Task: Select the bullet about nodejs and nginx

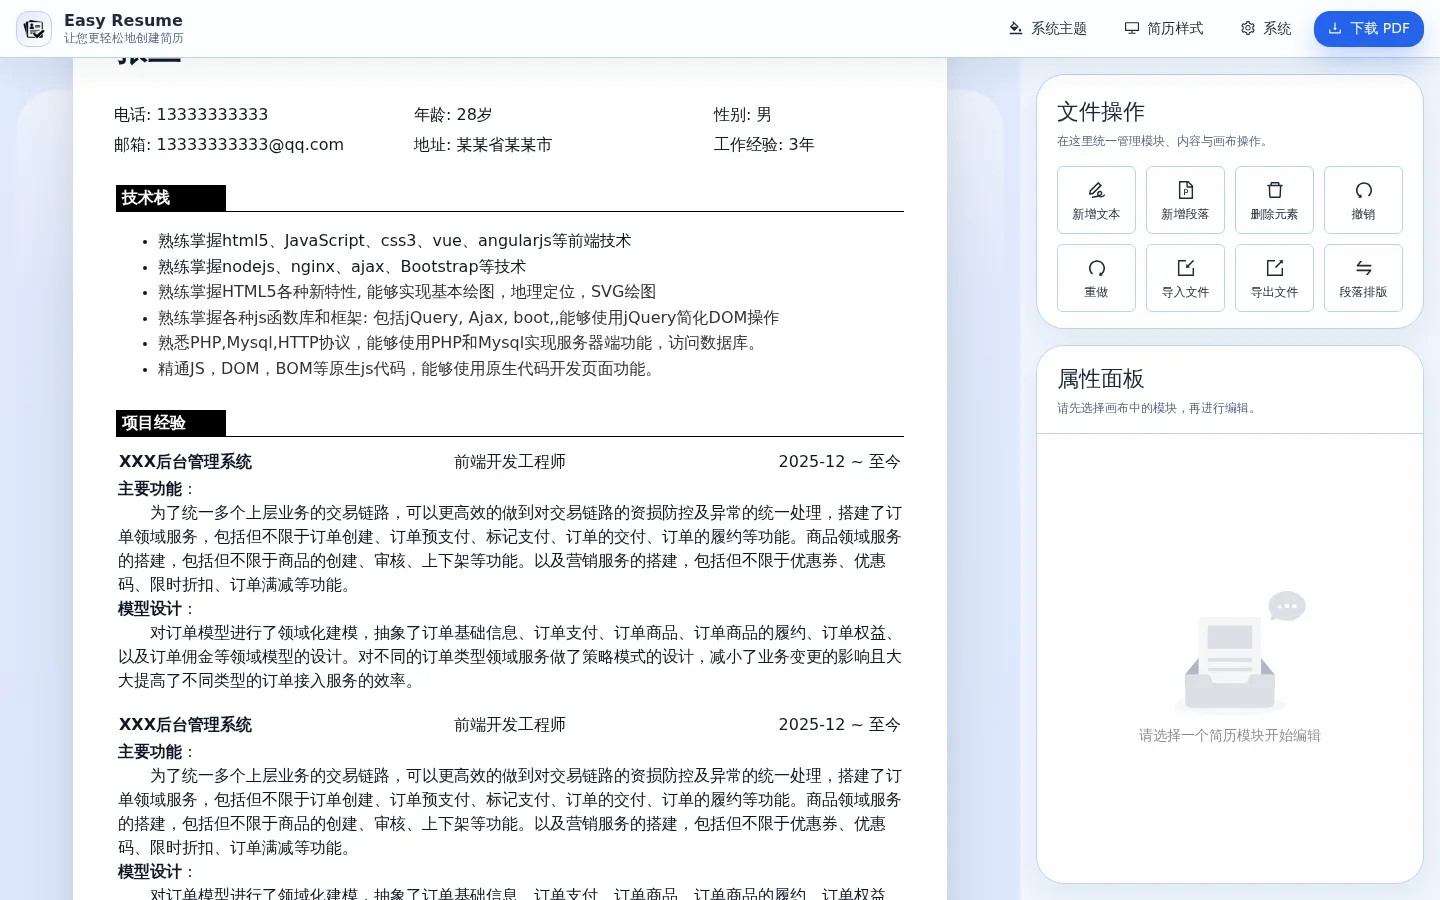Action: coord(342,267)
